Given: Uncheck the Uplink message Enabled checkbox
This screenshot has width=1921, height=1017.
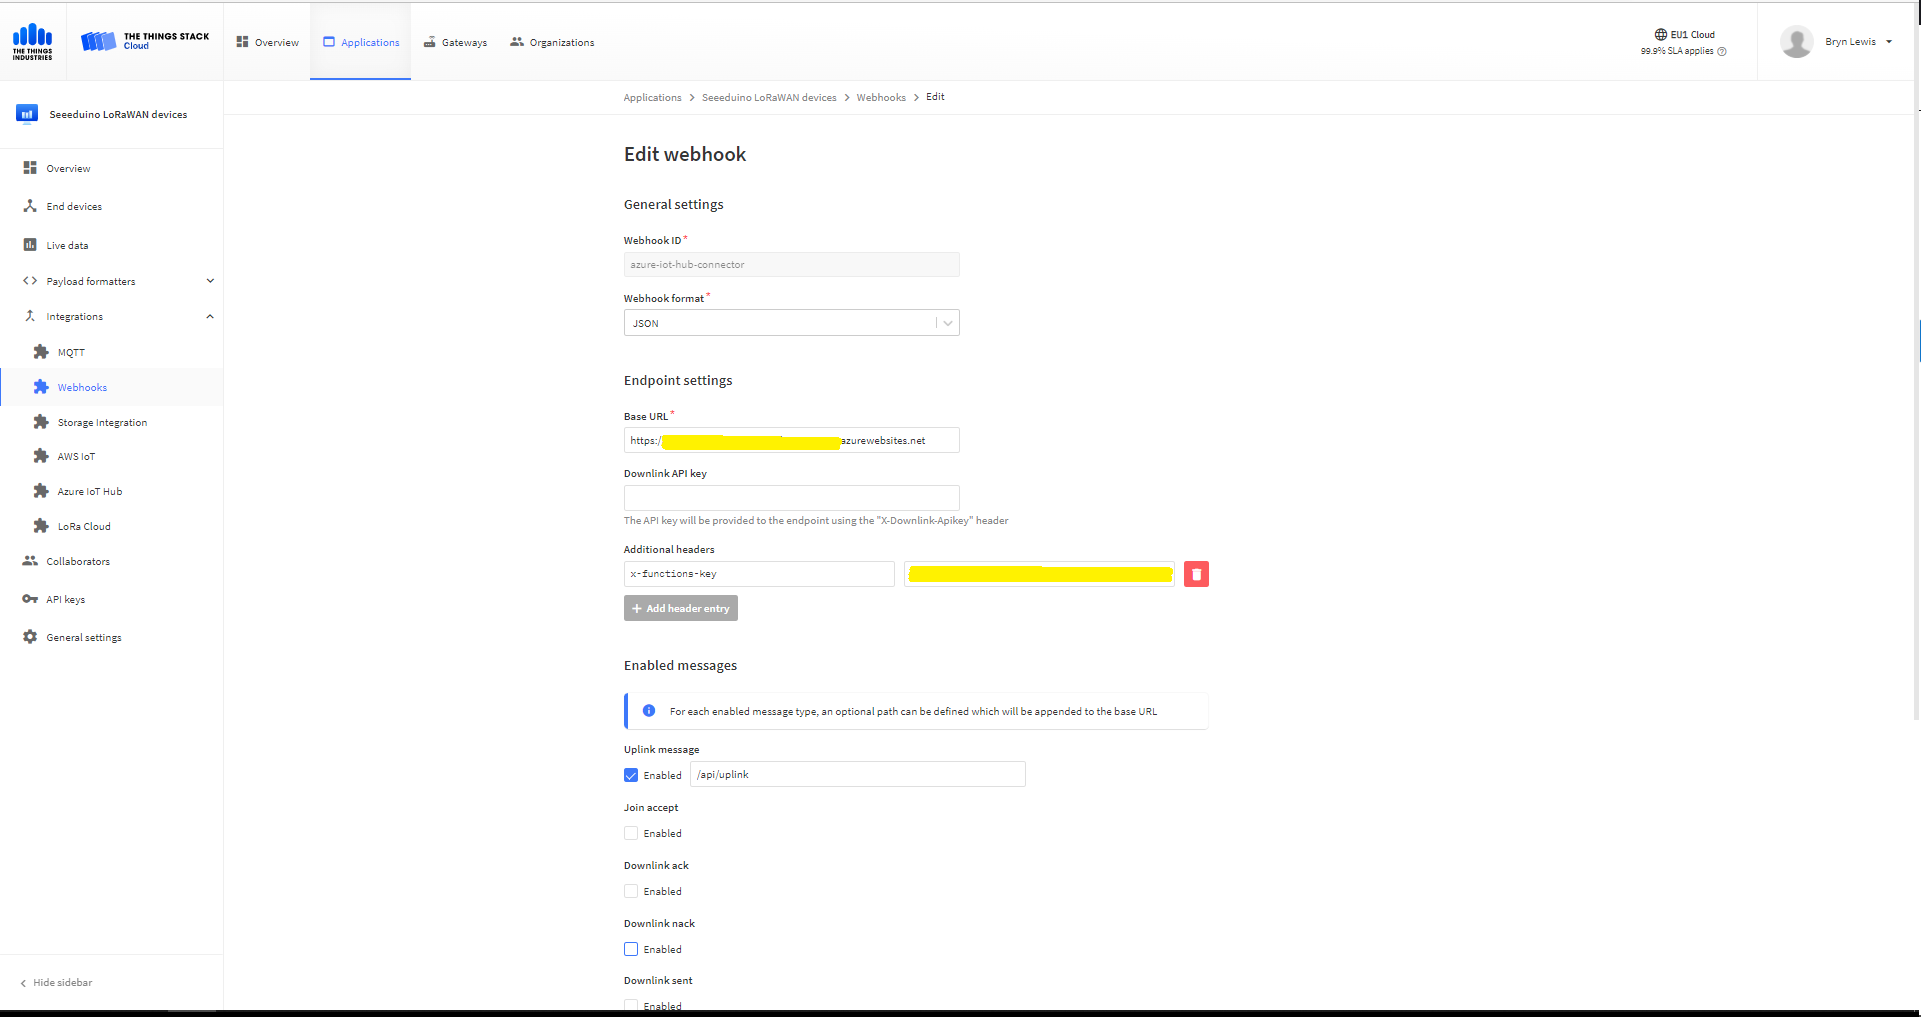Looking at the screenshot, I should [x=631, y=775].
